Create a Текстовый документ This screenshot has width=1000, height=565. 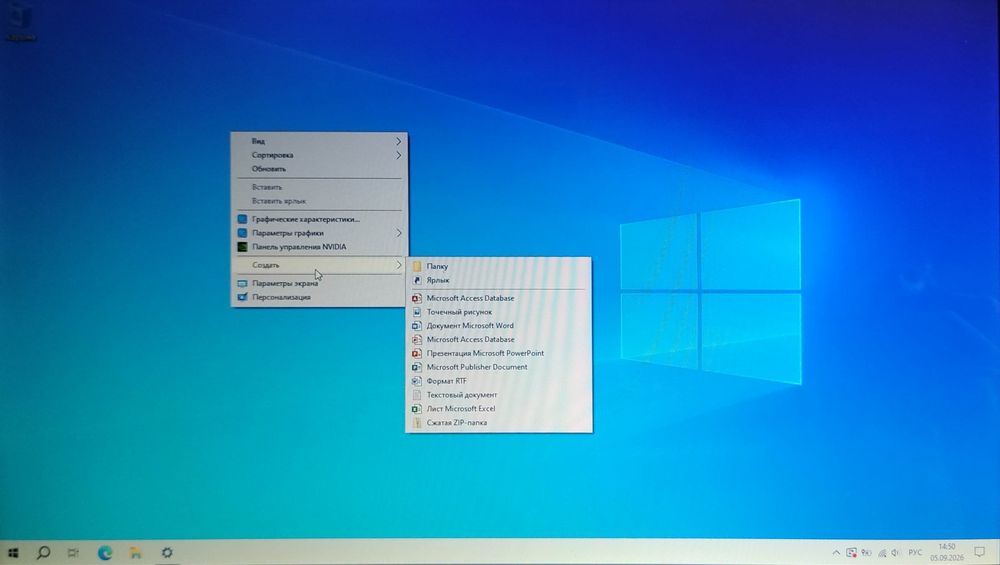tap(498, 395)
